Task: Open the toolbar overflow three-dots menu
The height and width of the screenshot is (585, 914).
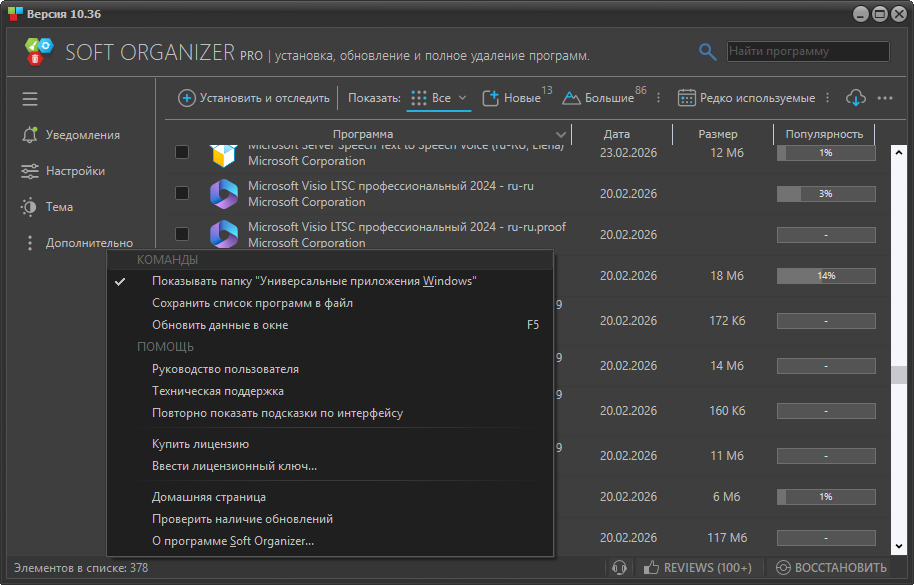Action: 885,98
